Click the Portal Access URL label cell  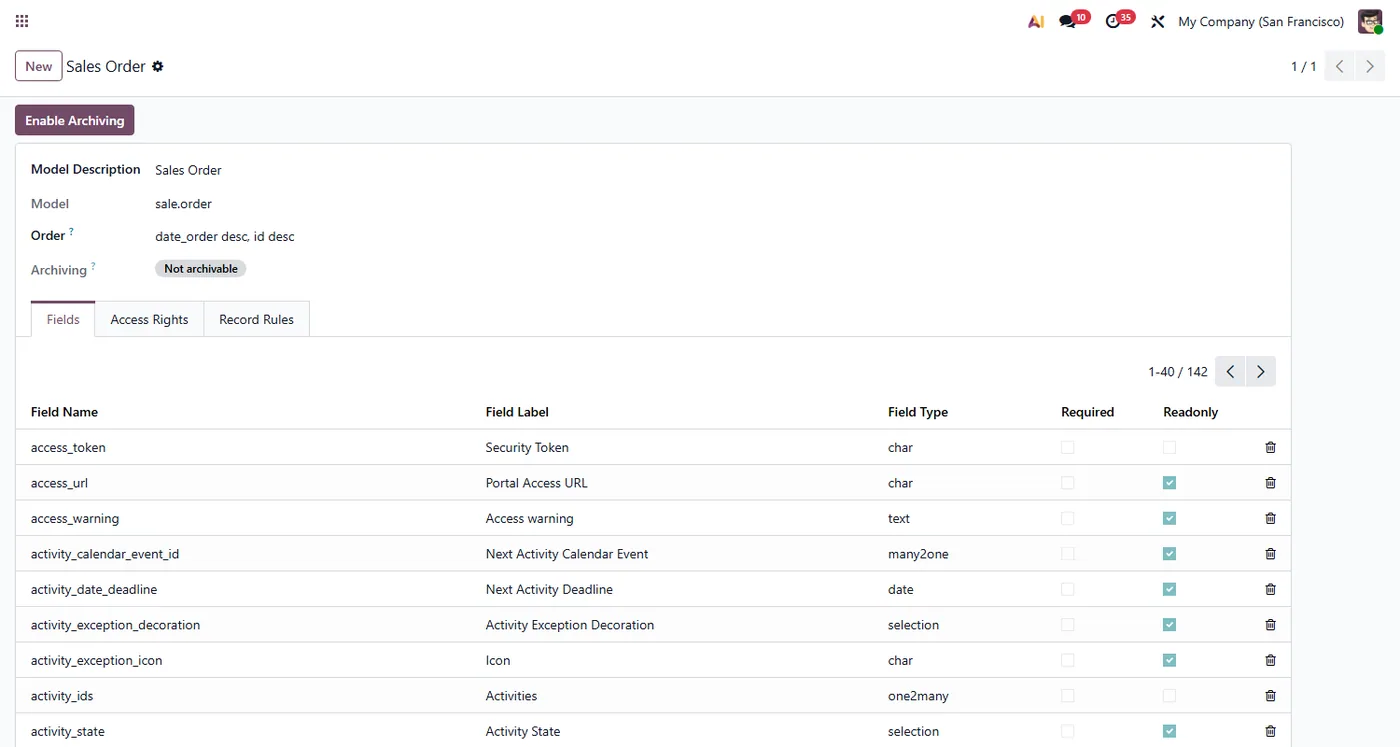tap(536, 483)
